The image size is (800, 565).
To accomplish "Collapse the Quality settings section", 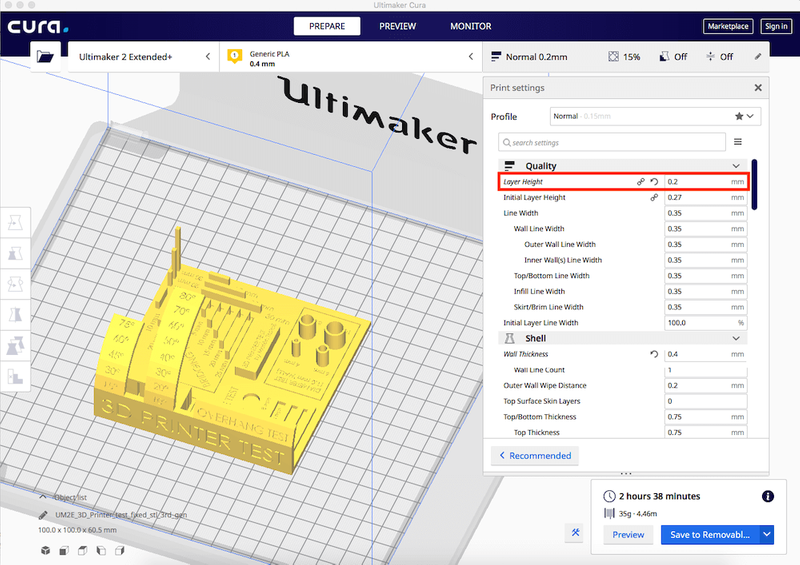I will [x=736, y=166].
